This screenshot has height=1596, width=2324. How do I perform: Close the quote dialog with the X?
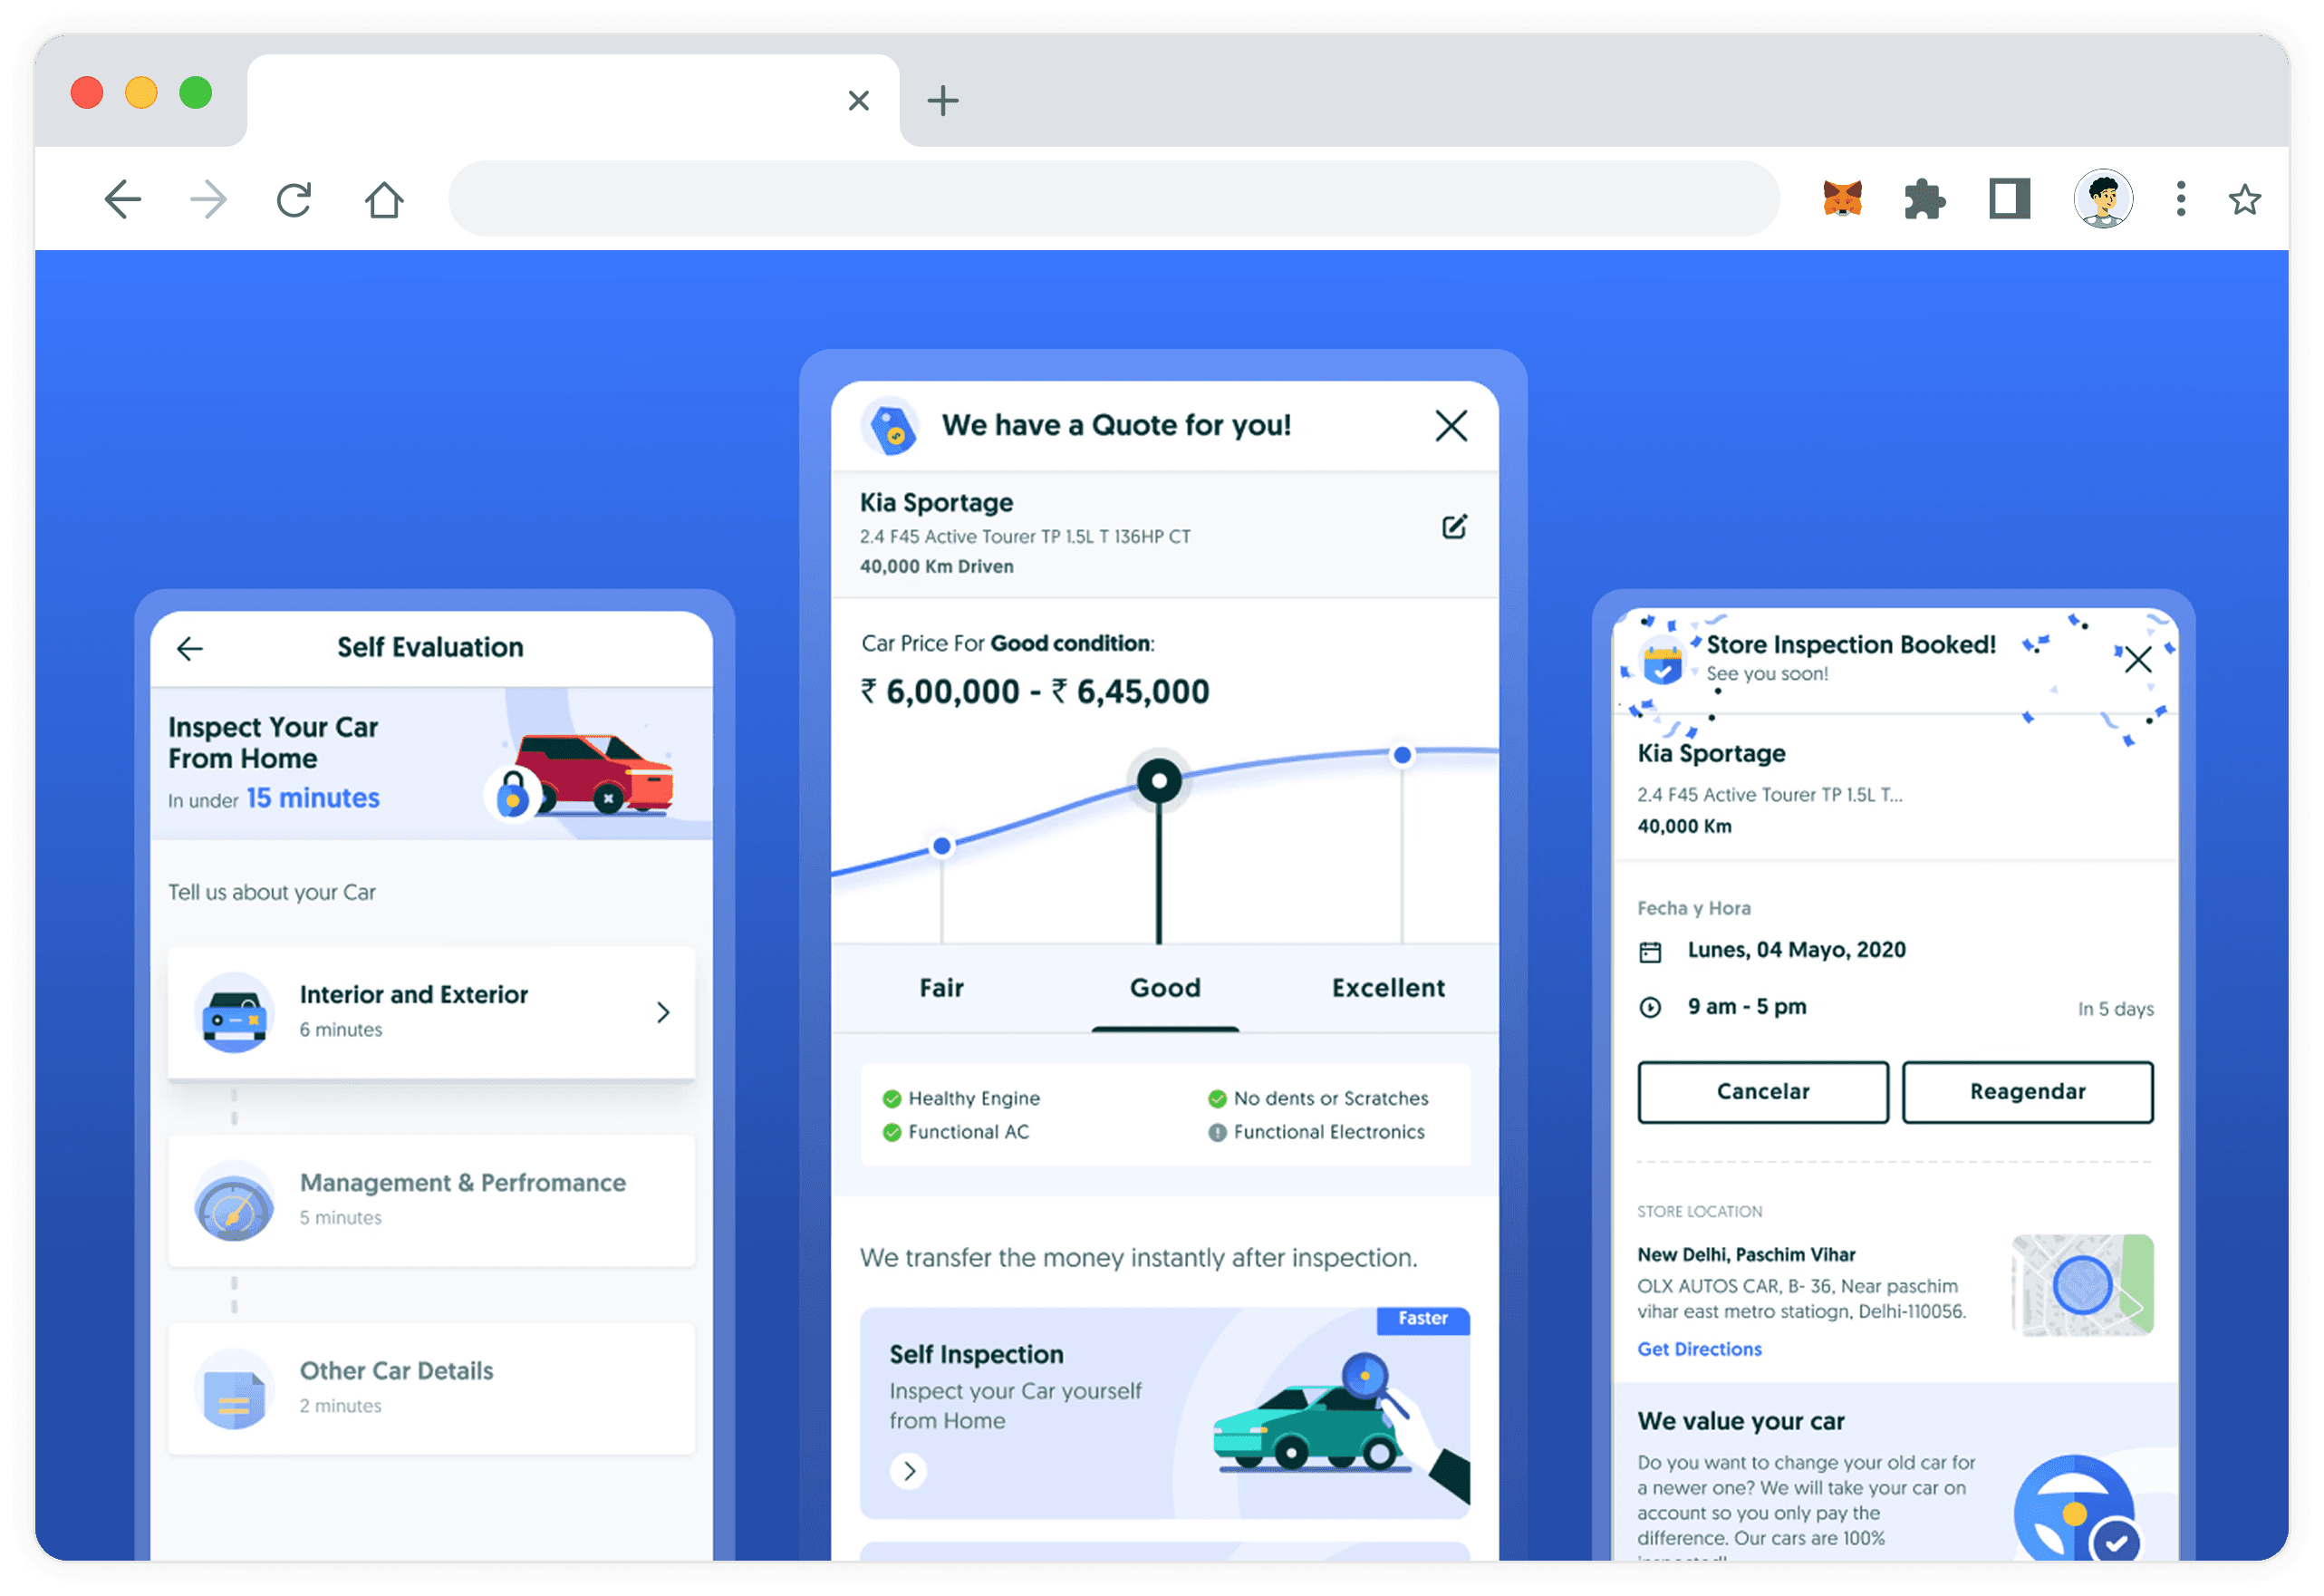pos(1451,426)
